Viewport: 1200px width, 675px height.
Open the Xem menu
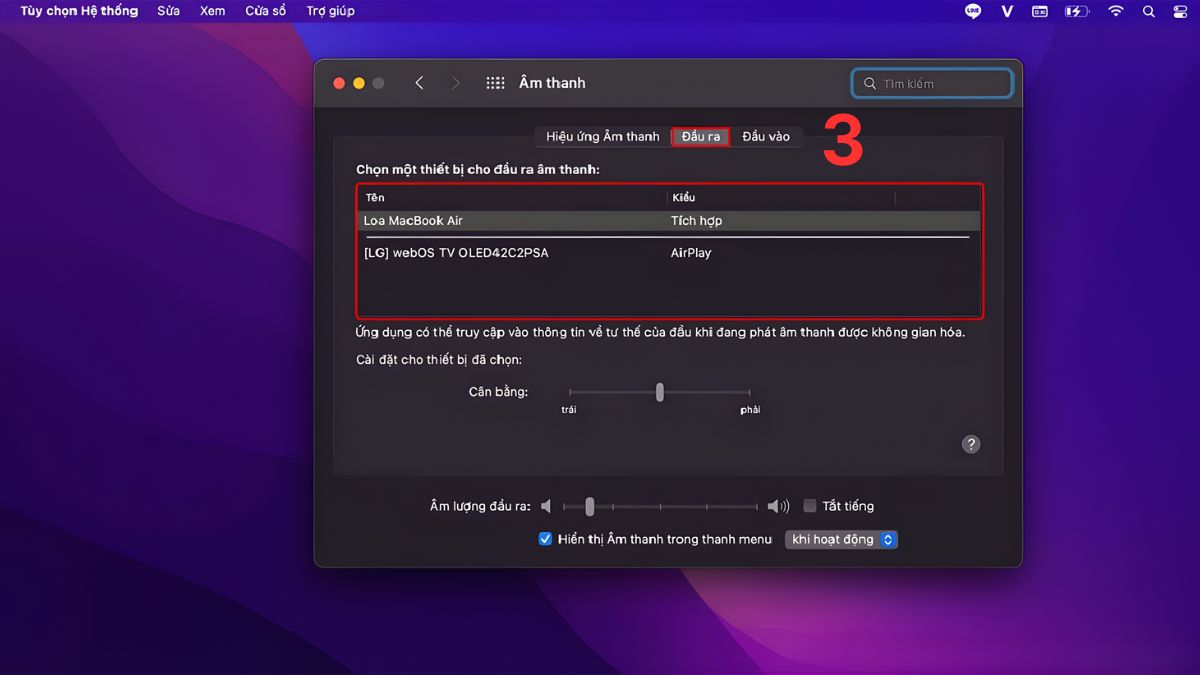click(x=212, y=11)
